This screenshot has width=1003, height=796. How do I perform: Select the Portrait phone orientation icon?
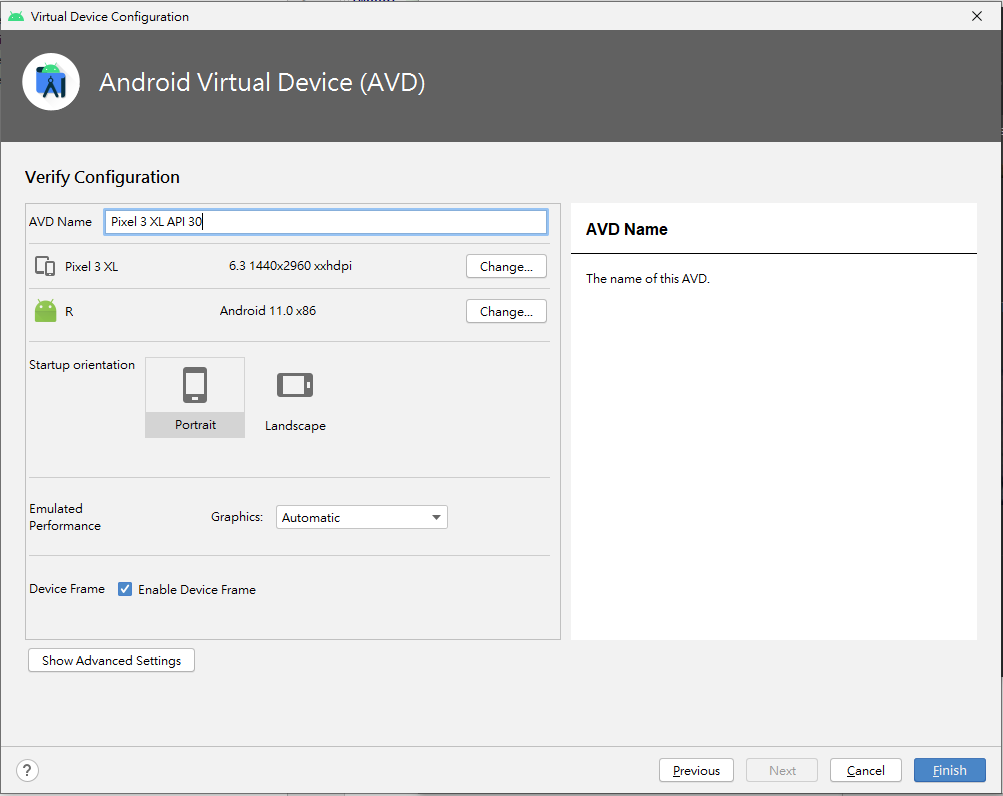point(195,385)
